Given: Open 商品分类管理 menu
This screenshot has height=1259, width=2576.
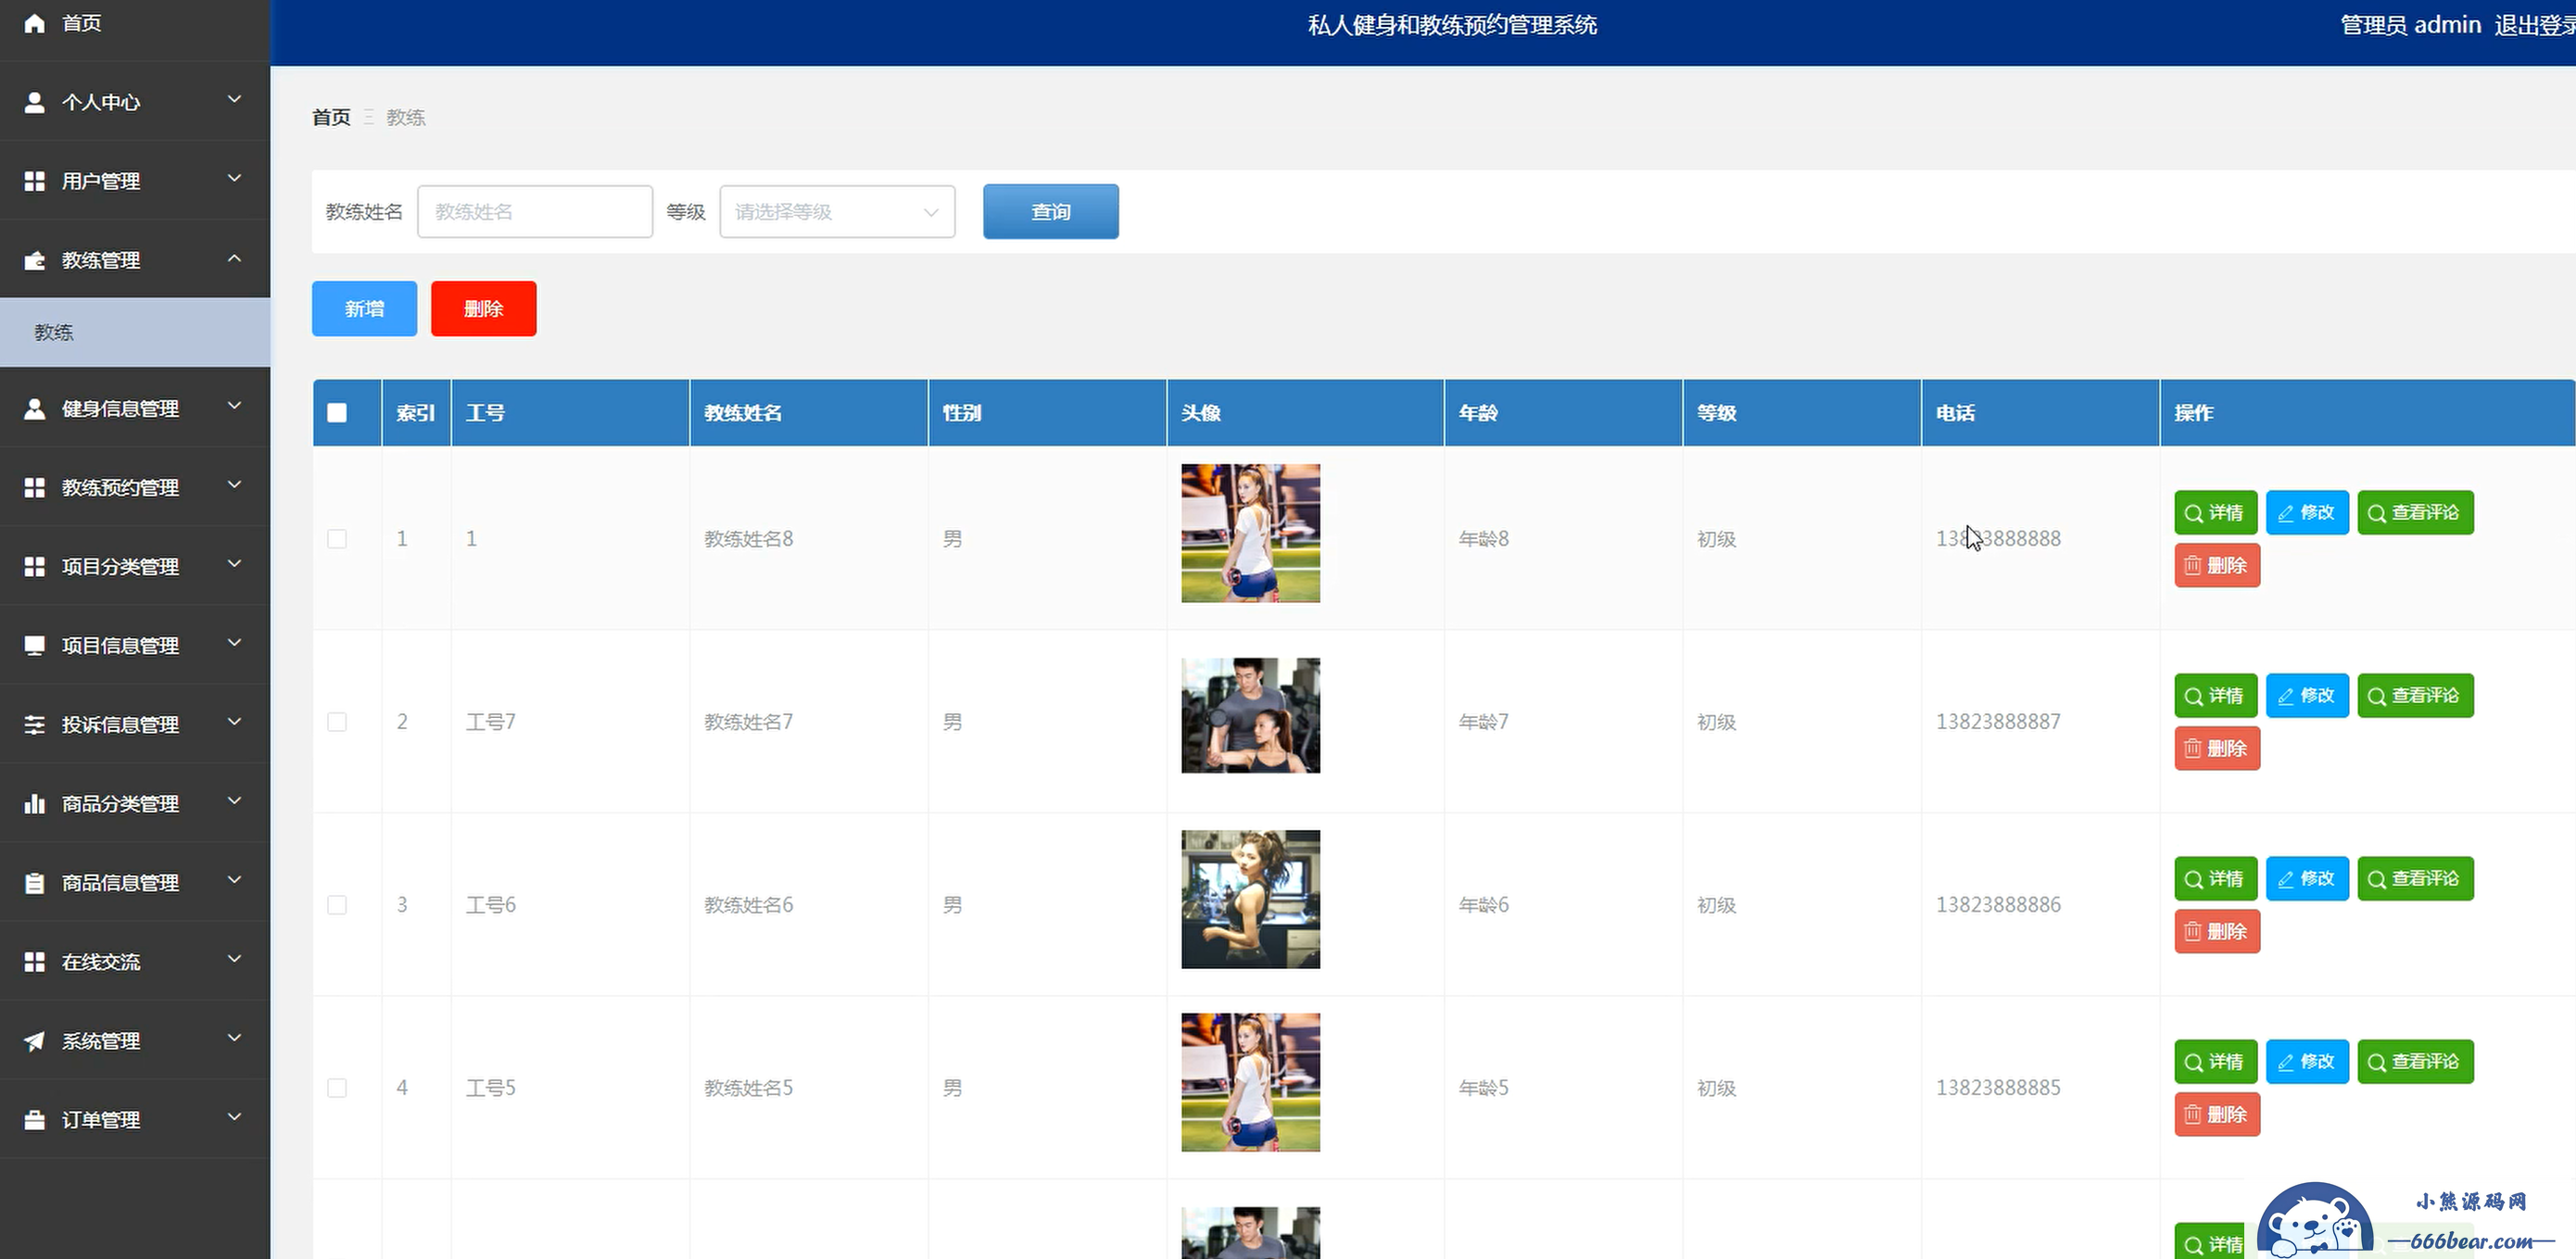Looking at the screenshot, I should click(x=135, y=803).
